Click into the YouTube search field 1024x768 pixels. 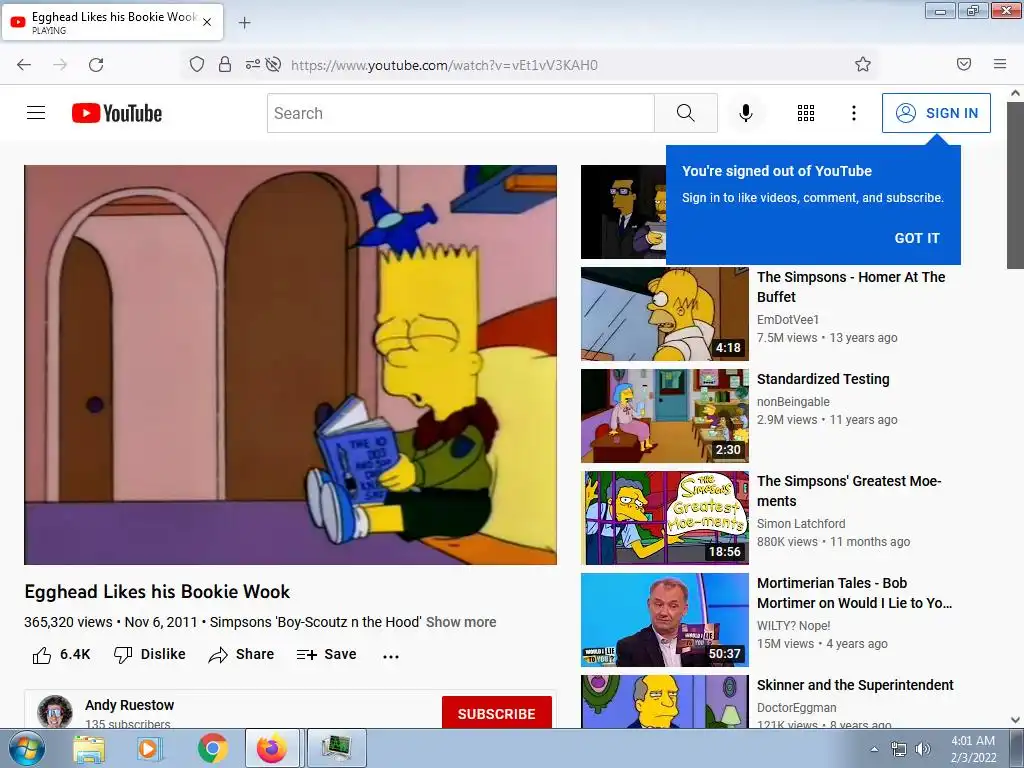[x=460, y=113]
